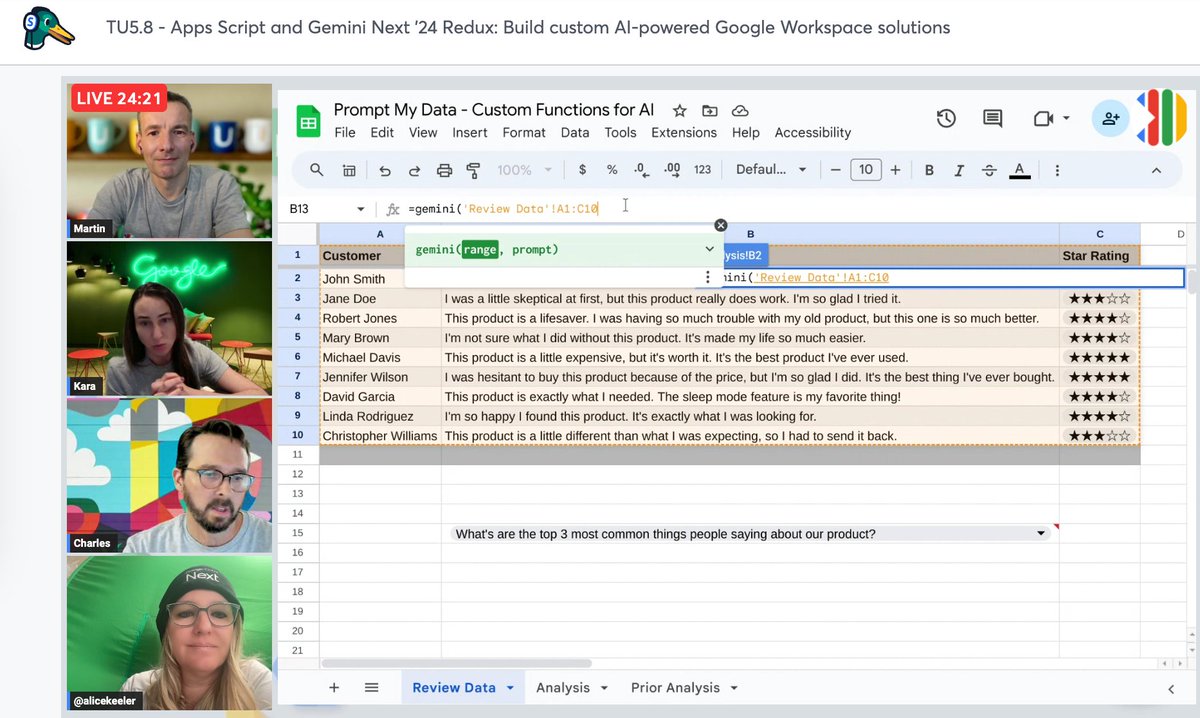The width and height of the screenshot is (1200, 718).
Task: Open the Extensions menu
Action: (684, 132)
